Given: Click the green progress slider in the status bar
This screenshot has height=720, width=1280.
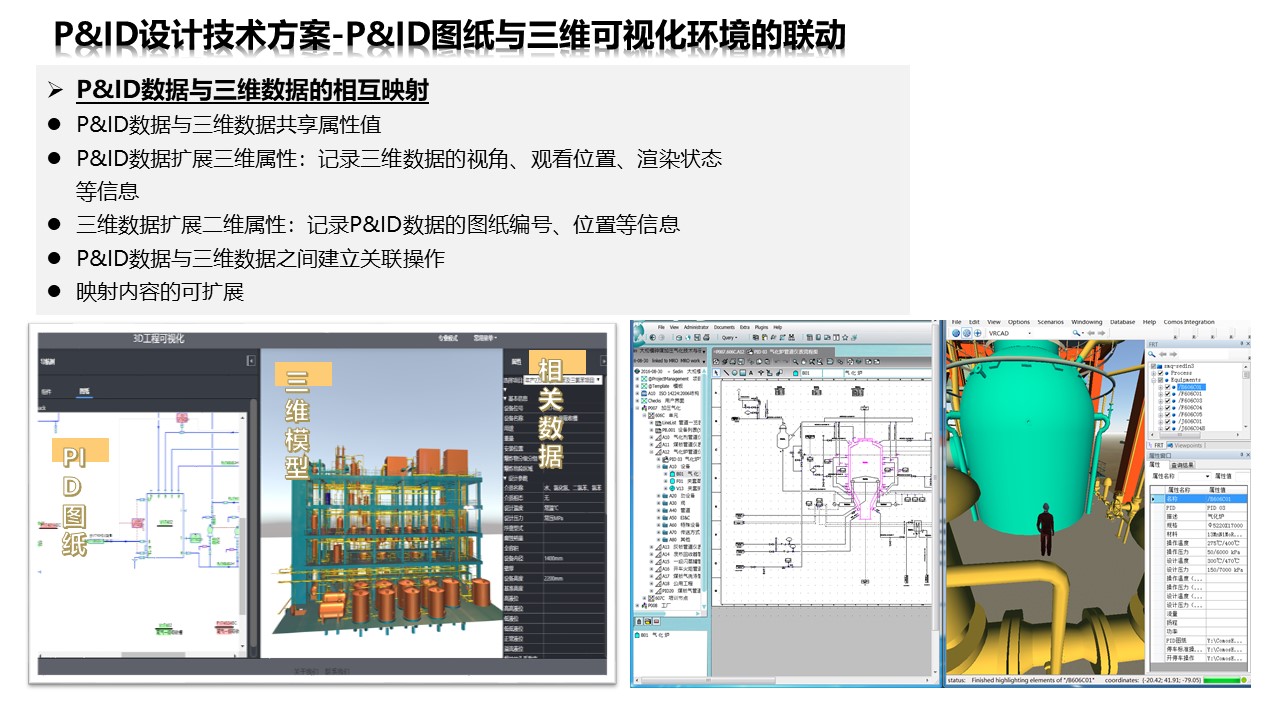Looking at the screenshot, I should (x=1222, y=681).
